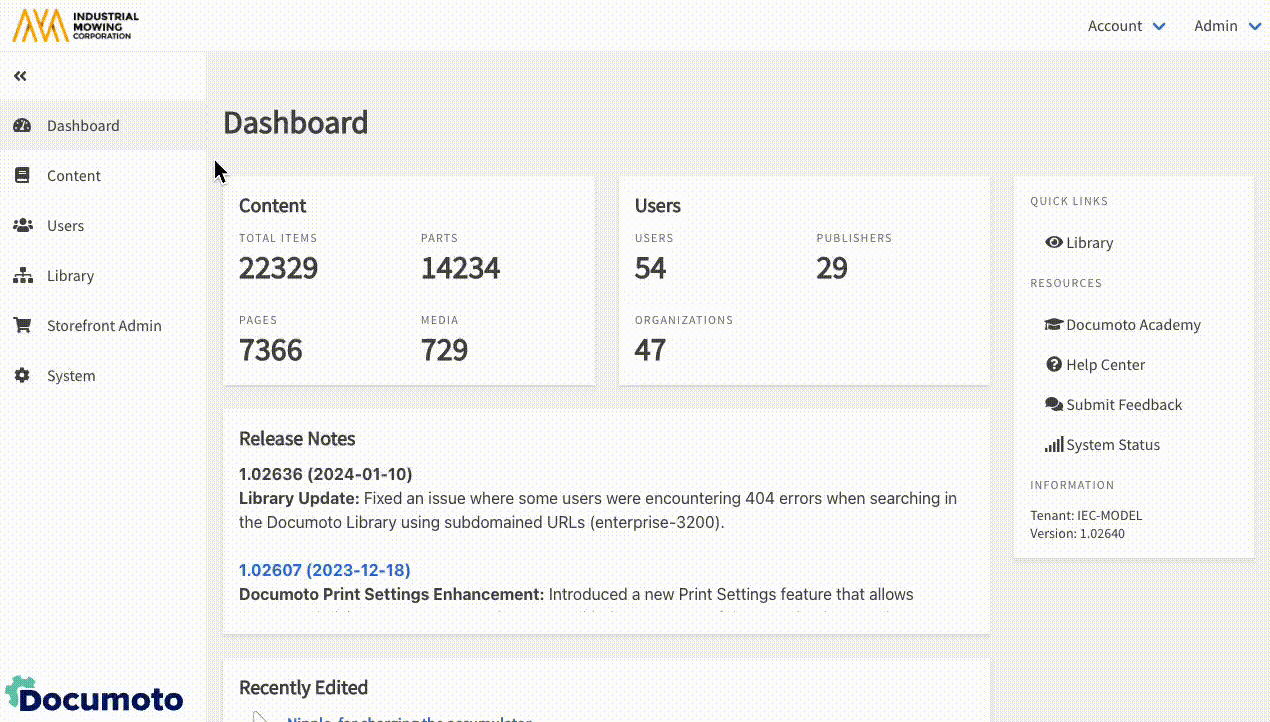Open the Admin dropdown menu
The width and height of the screenshot is (1270, 722).
coord(1226,26)
